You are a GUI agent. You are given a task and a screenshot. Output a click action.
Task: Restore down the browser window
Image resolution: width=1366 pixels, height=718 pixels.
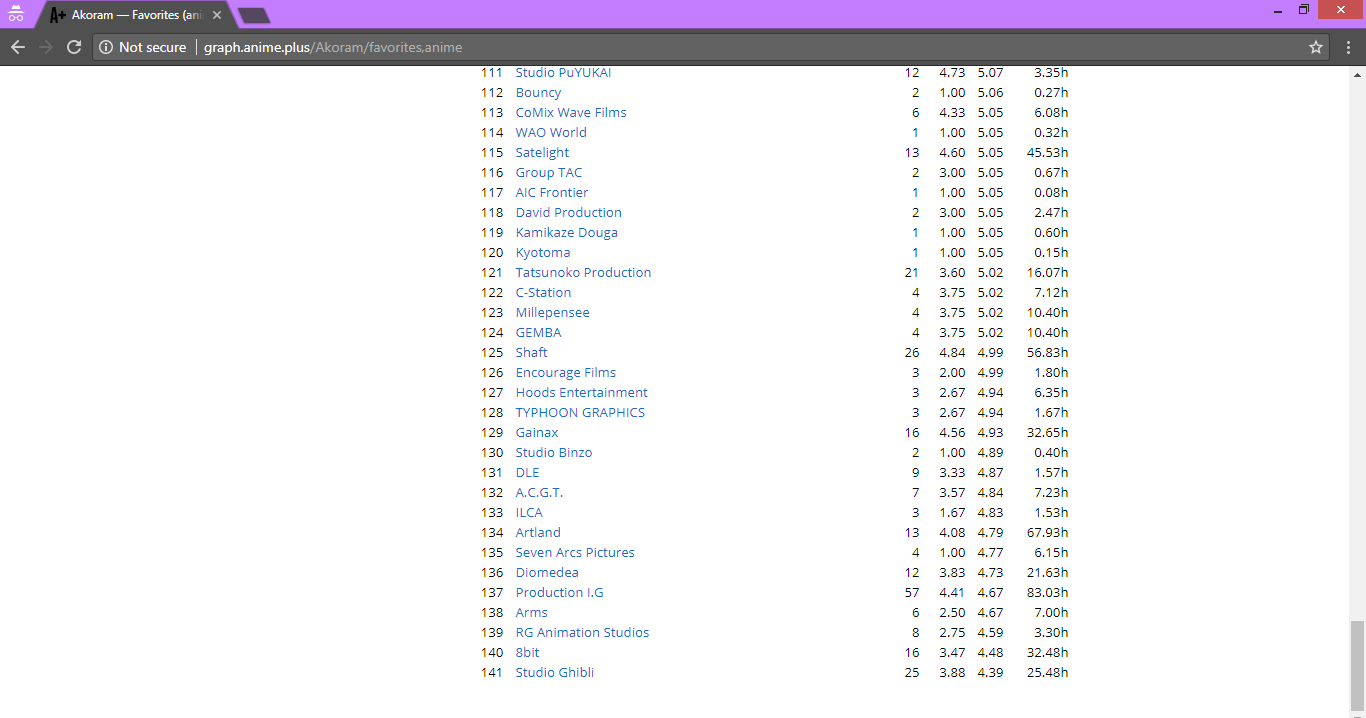click(x=1304, y=10)
